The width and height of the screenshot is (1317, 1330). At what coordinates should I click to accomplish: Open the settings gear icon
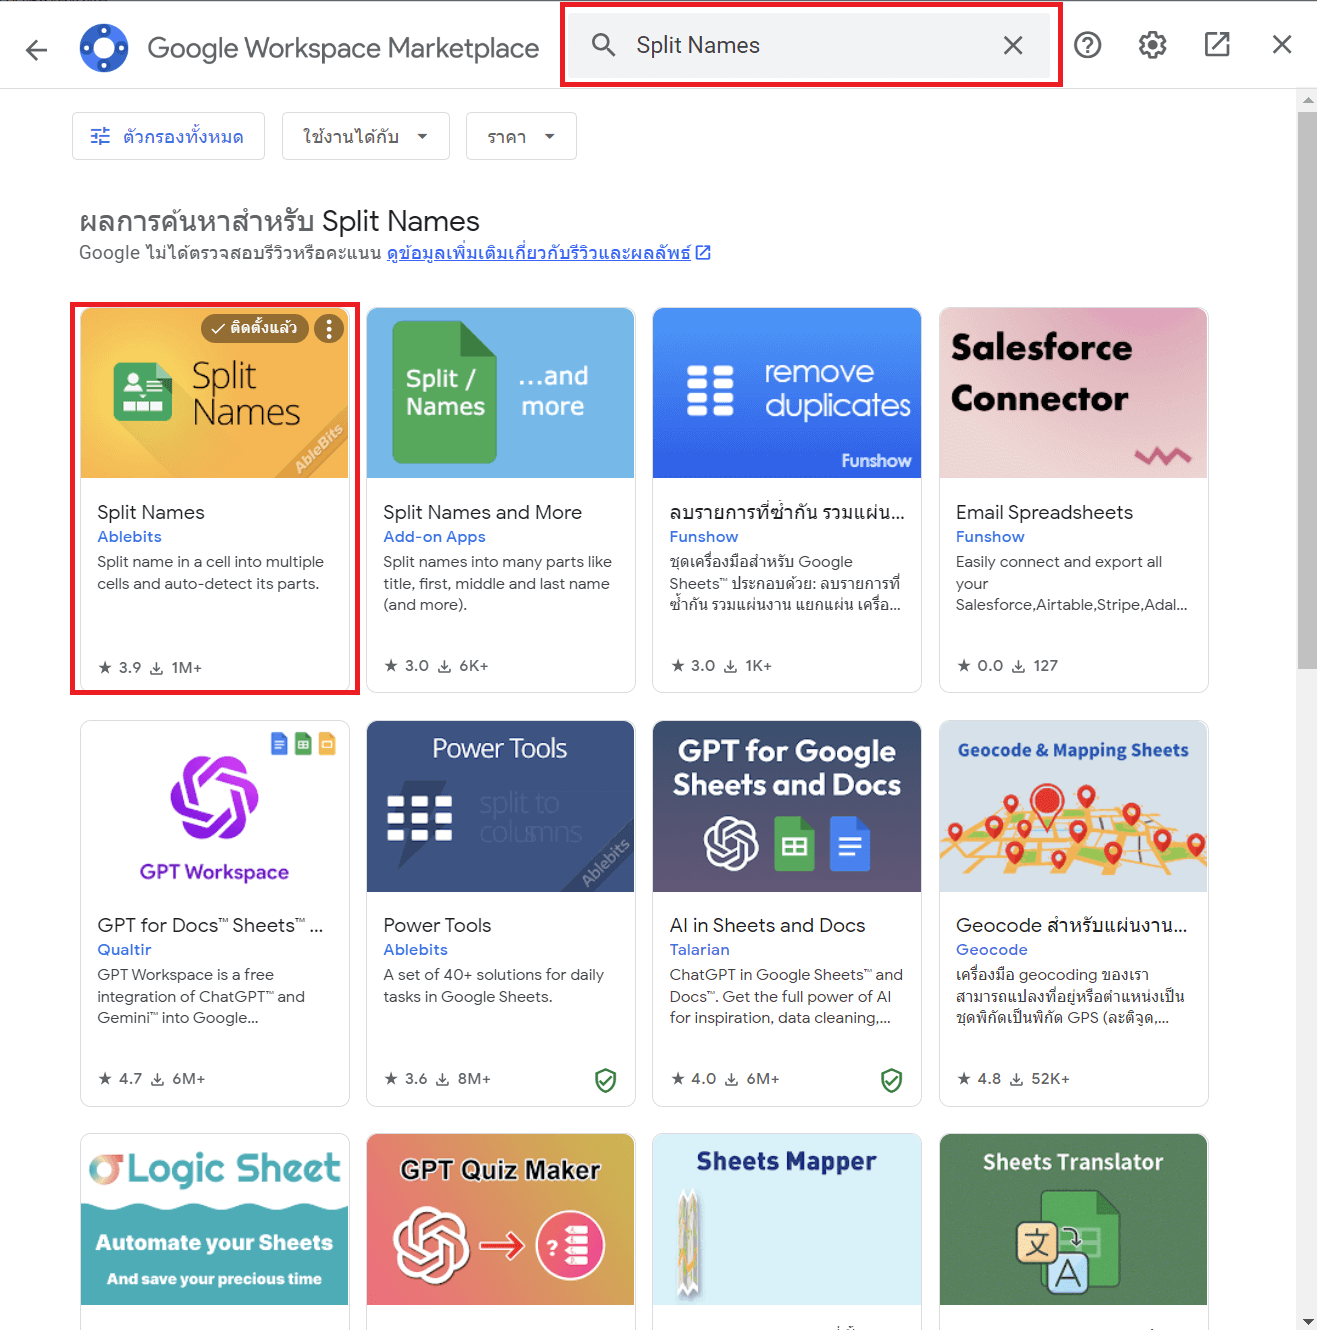click(x=1152, y=45)
